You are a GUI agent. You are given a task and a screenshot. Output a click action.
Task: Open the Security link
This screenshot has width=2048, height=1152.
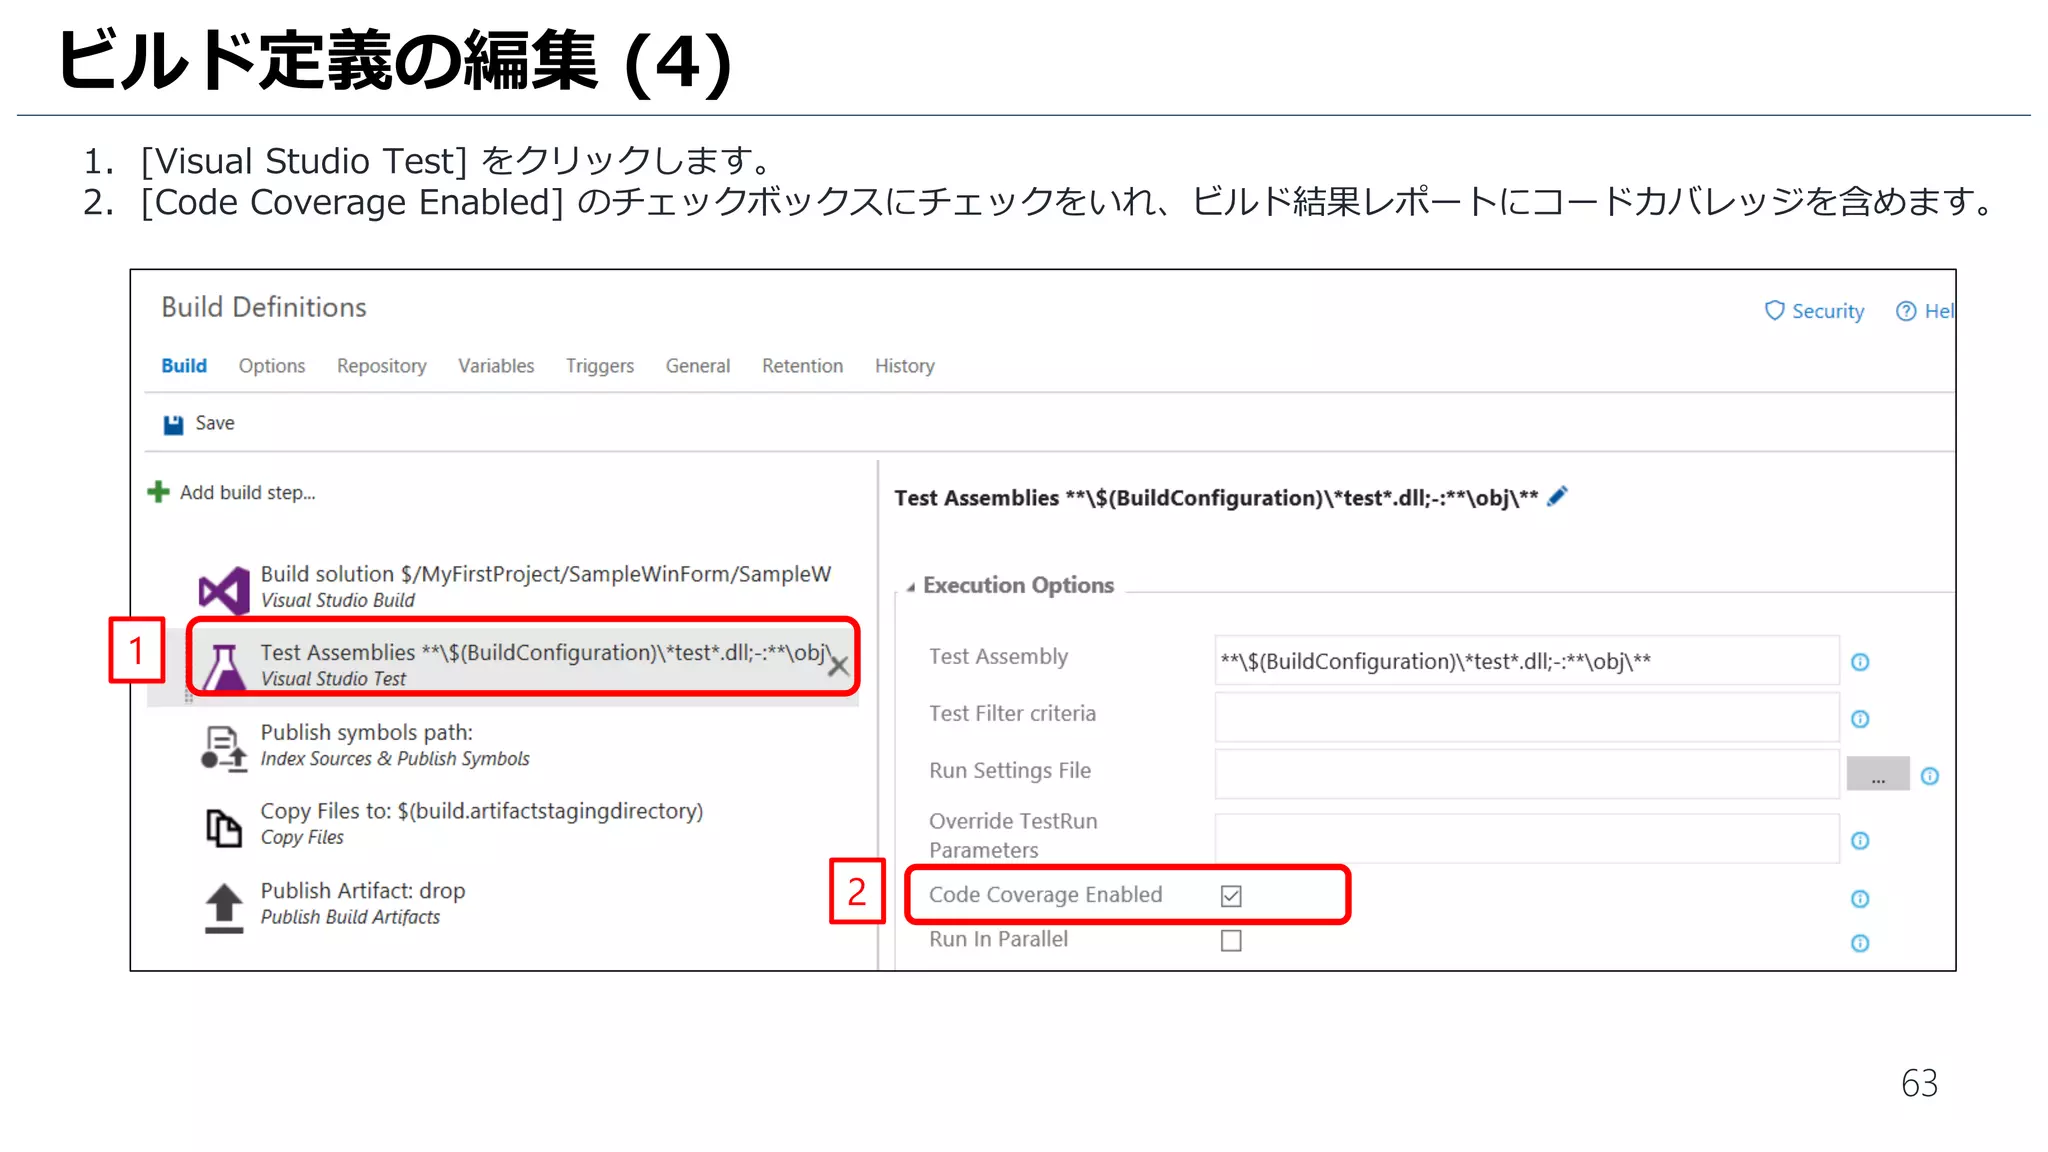(x=1828, y=311)
